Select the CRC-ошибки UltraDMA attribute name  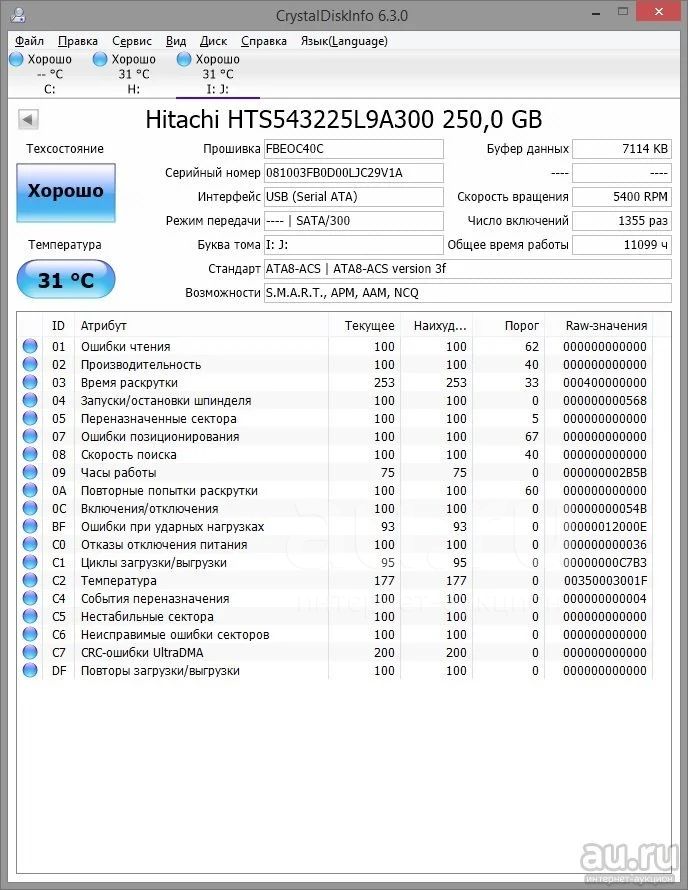pyautogui.click(x=142, y=653)
